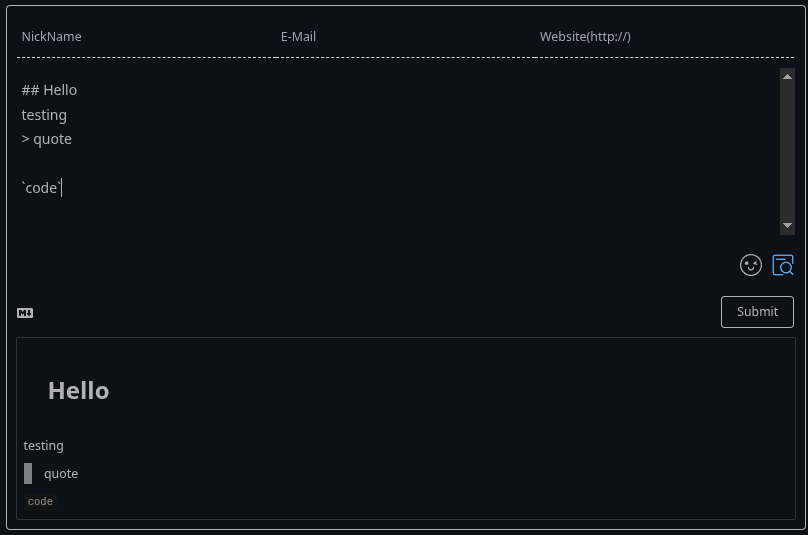Click the rendered quote text in preview
This screenshot has width=808, height=535.
coord(61,474)
